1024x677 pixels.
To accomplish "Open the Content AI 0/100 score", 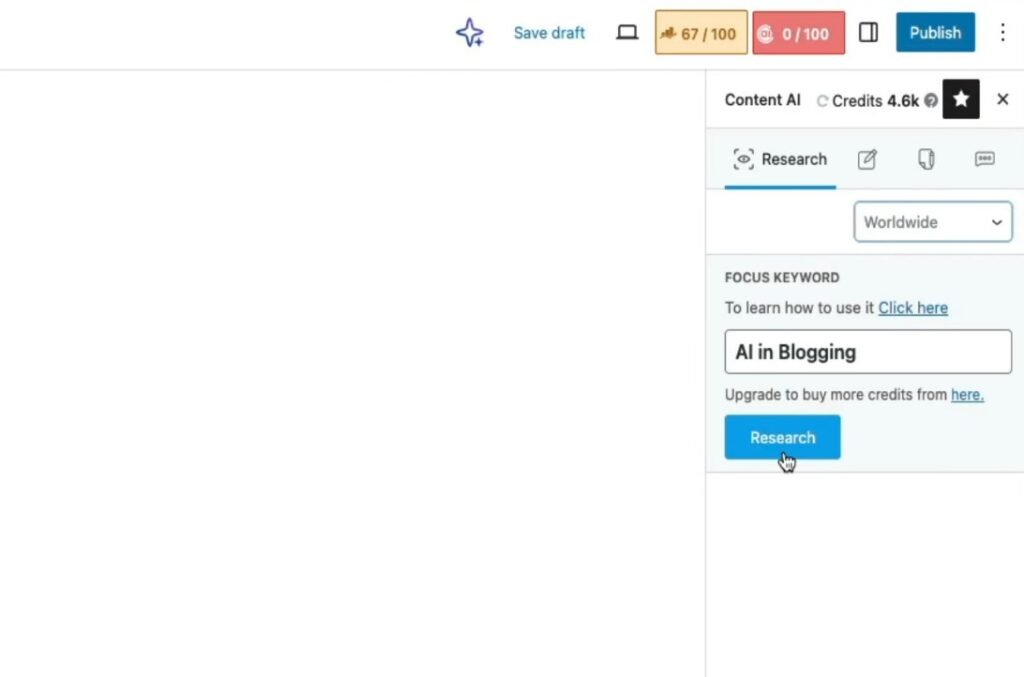I will click(798, 33).
